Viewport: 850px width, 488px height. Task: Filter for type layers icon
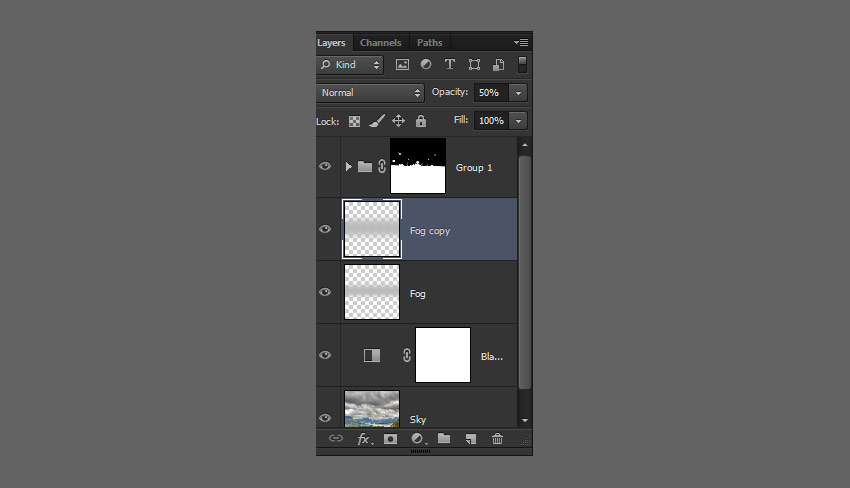450,65
